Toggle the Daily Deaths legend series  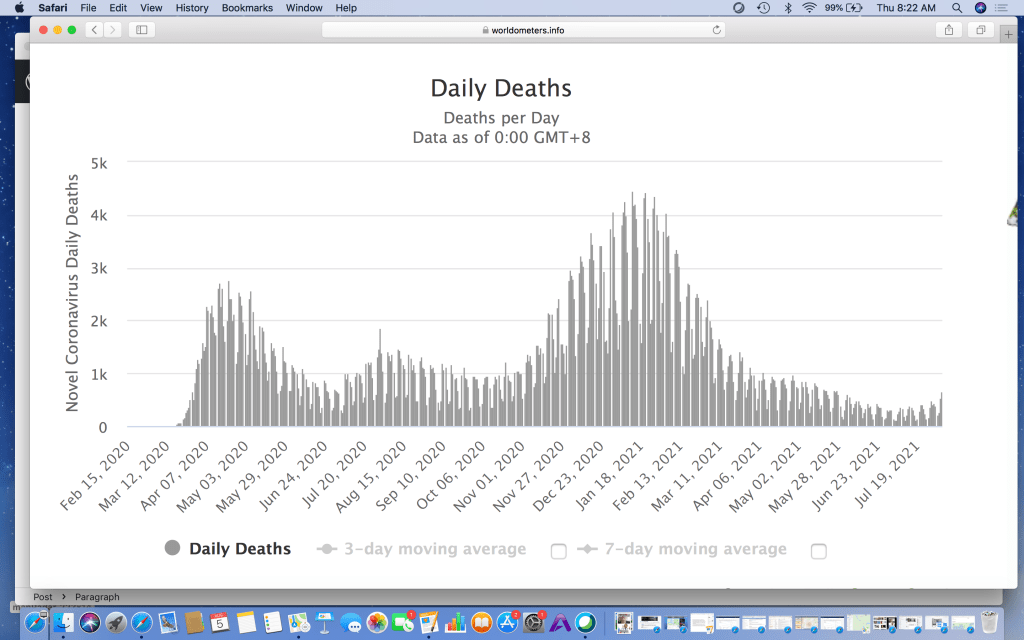point(228,549)
